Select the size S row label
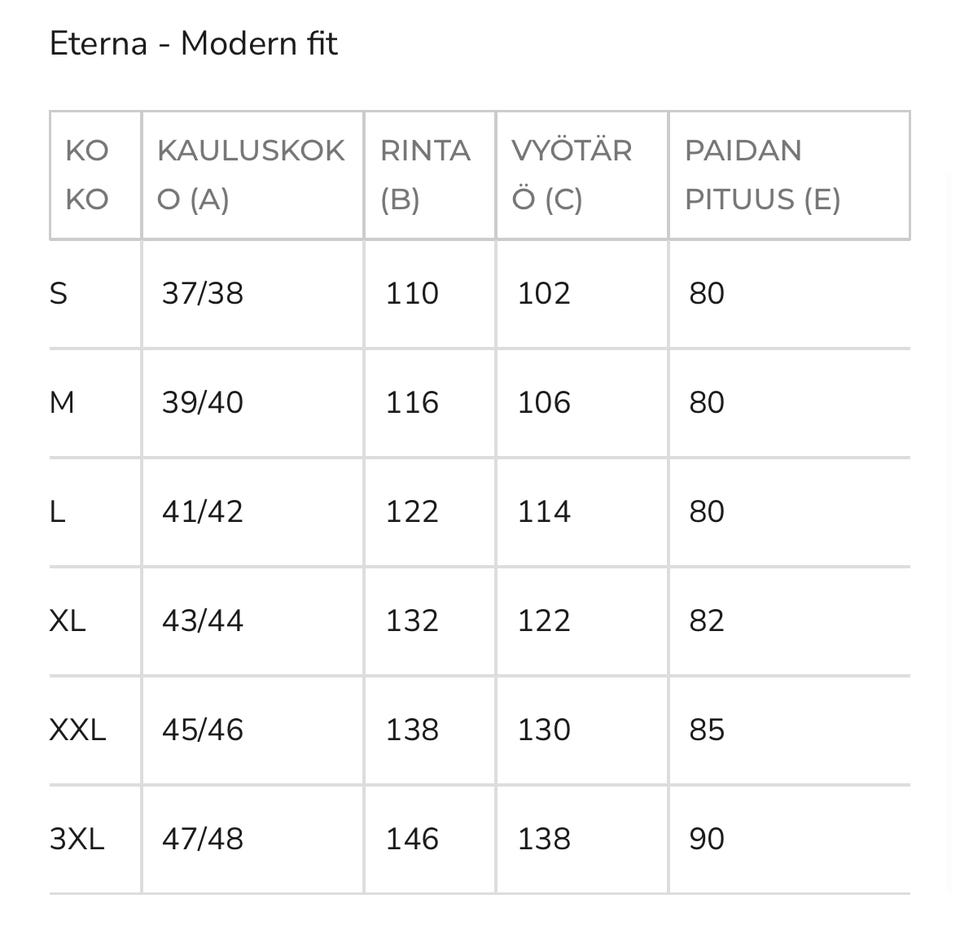The image size is (960, 925). (x=59, y=294)
